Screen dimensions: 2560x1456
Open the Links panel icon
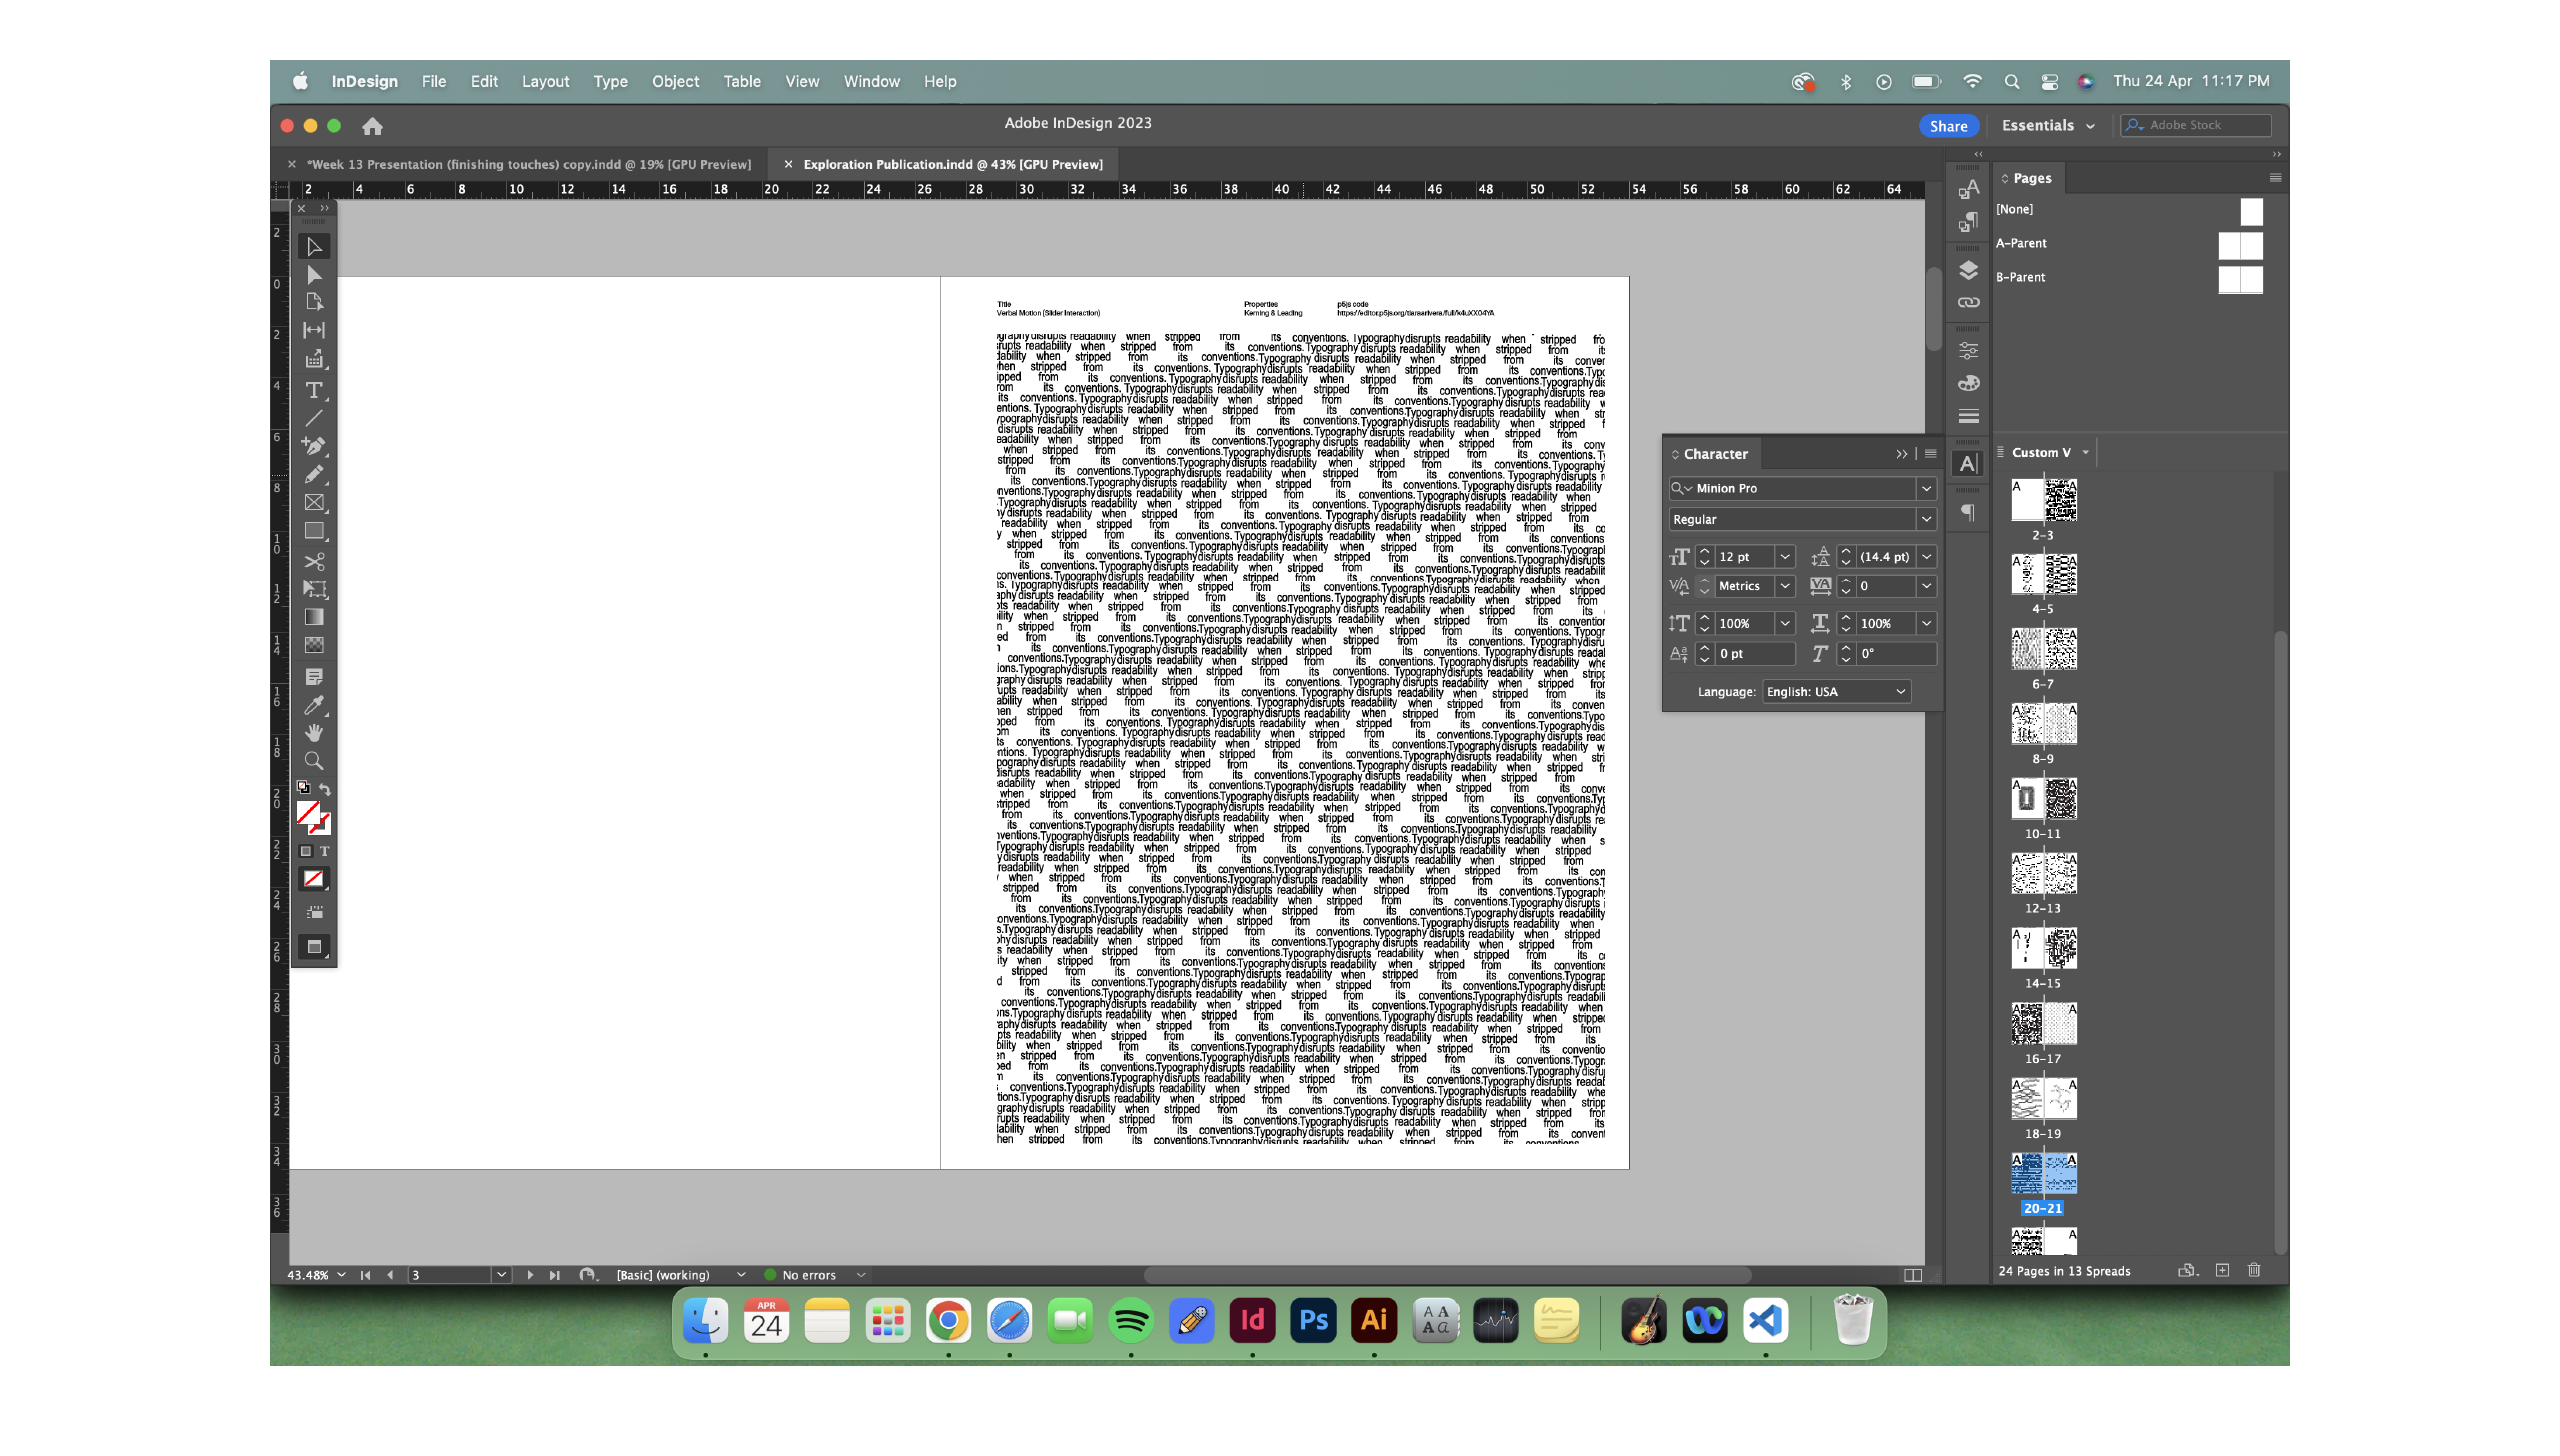point(1968,302)
